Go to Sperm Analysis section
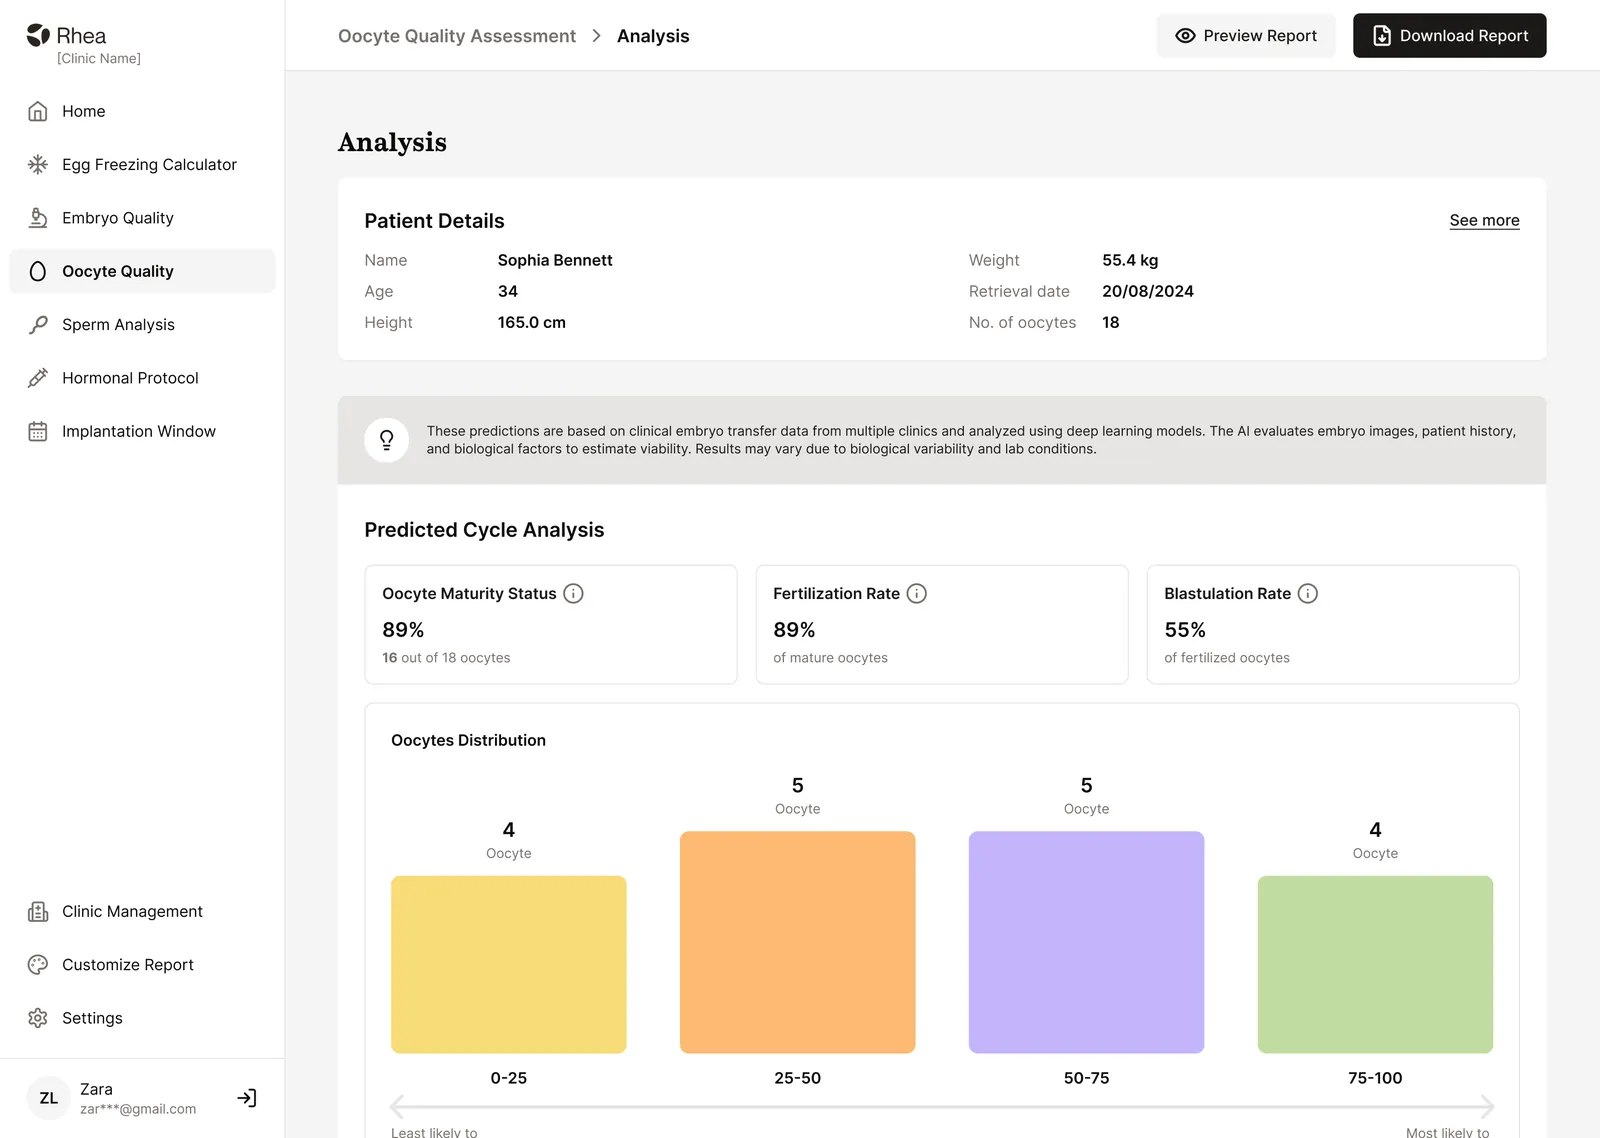Screen dimensions: 1600x1138 (142, 324)
